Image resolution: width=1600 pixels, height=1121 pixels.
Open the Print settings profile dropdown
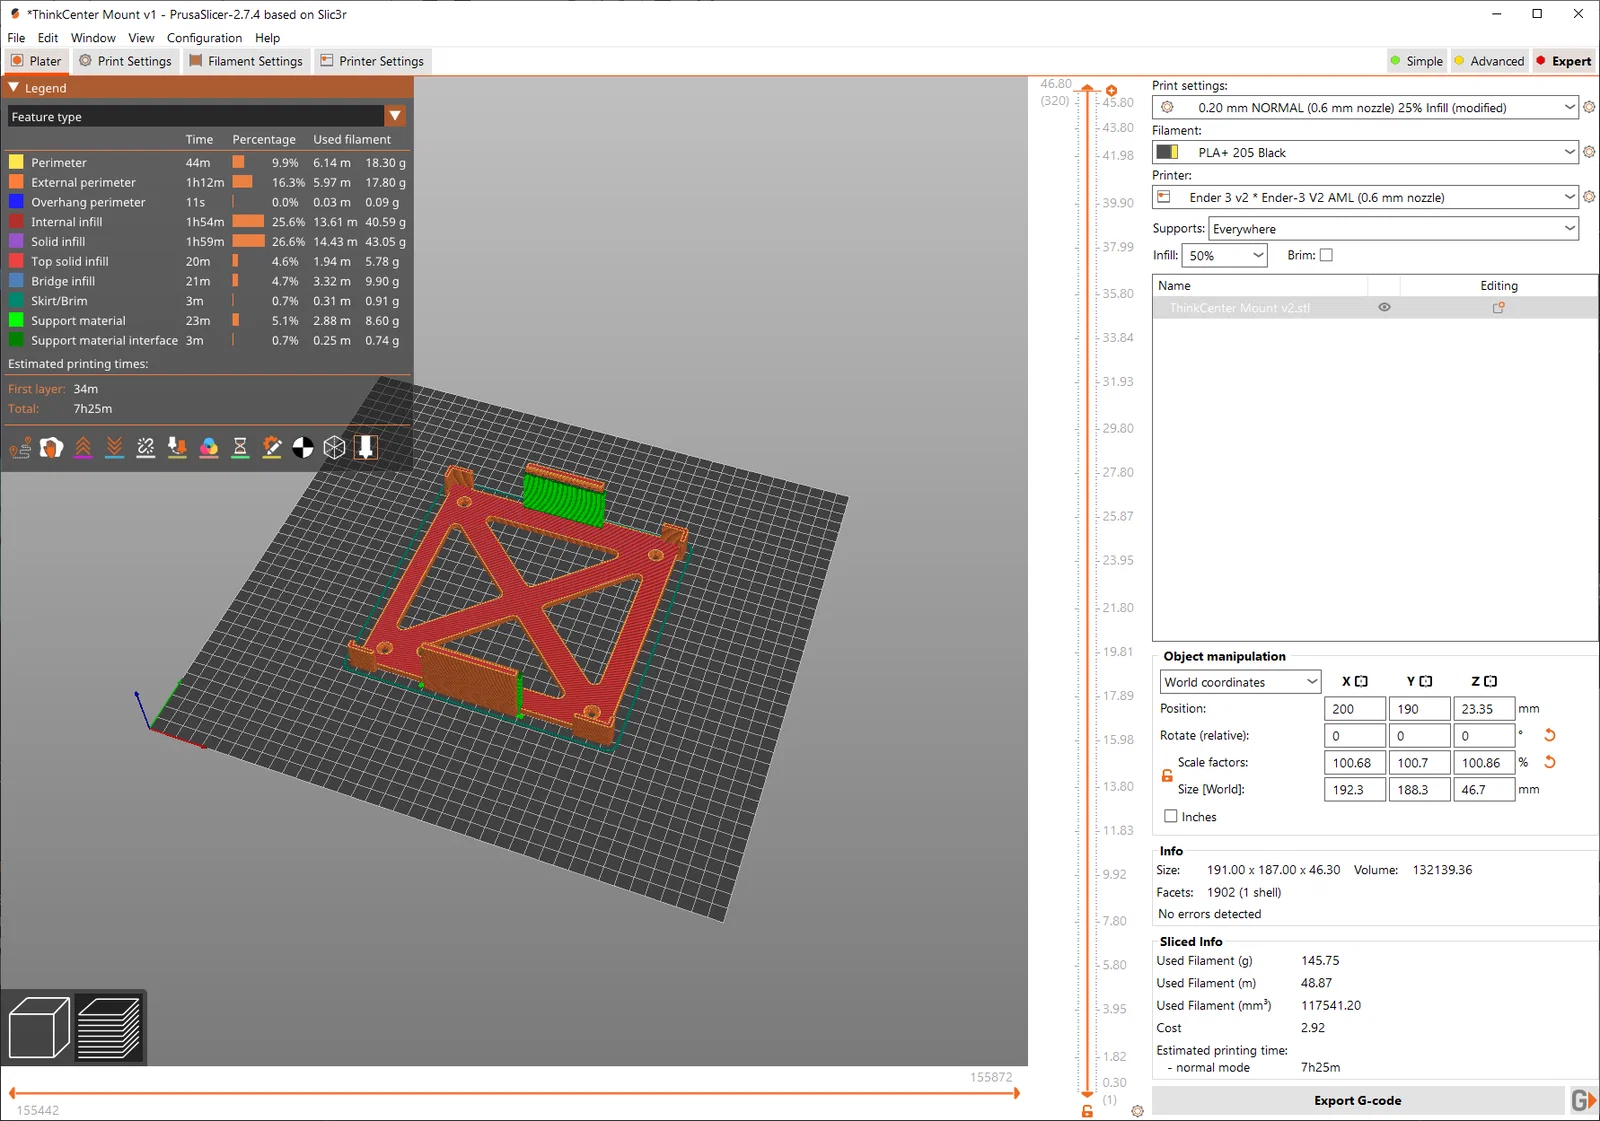click(x=1365, y=107)
